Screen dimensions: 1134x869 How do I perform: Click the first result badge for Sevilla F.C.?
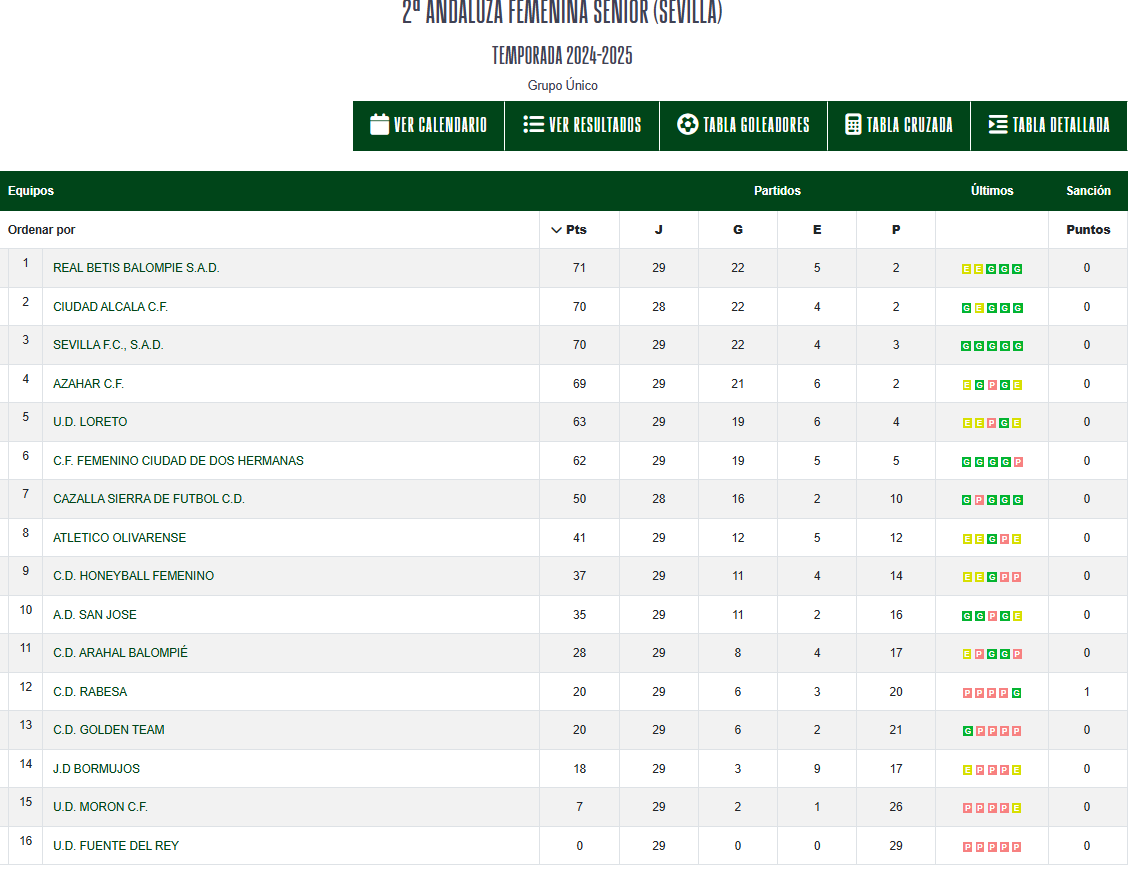[965, 347]
